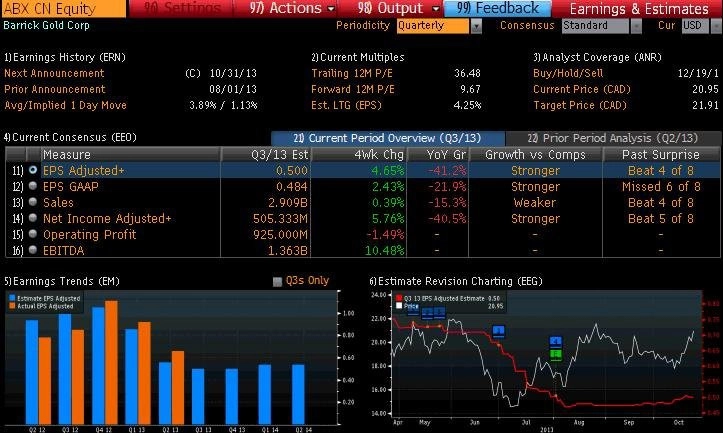
Task: Open Earnings History (ERN) section
Action: 65,57
